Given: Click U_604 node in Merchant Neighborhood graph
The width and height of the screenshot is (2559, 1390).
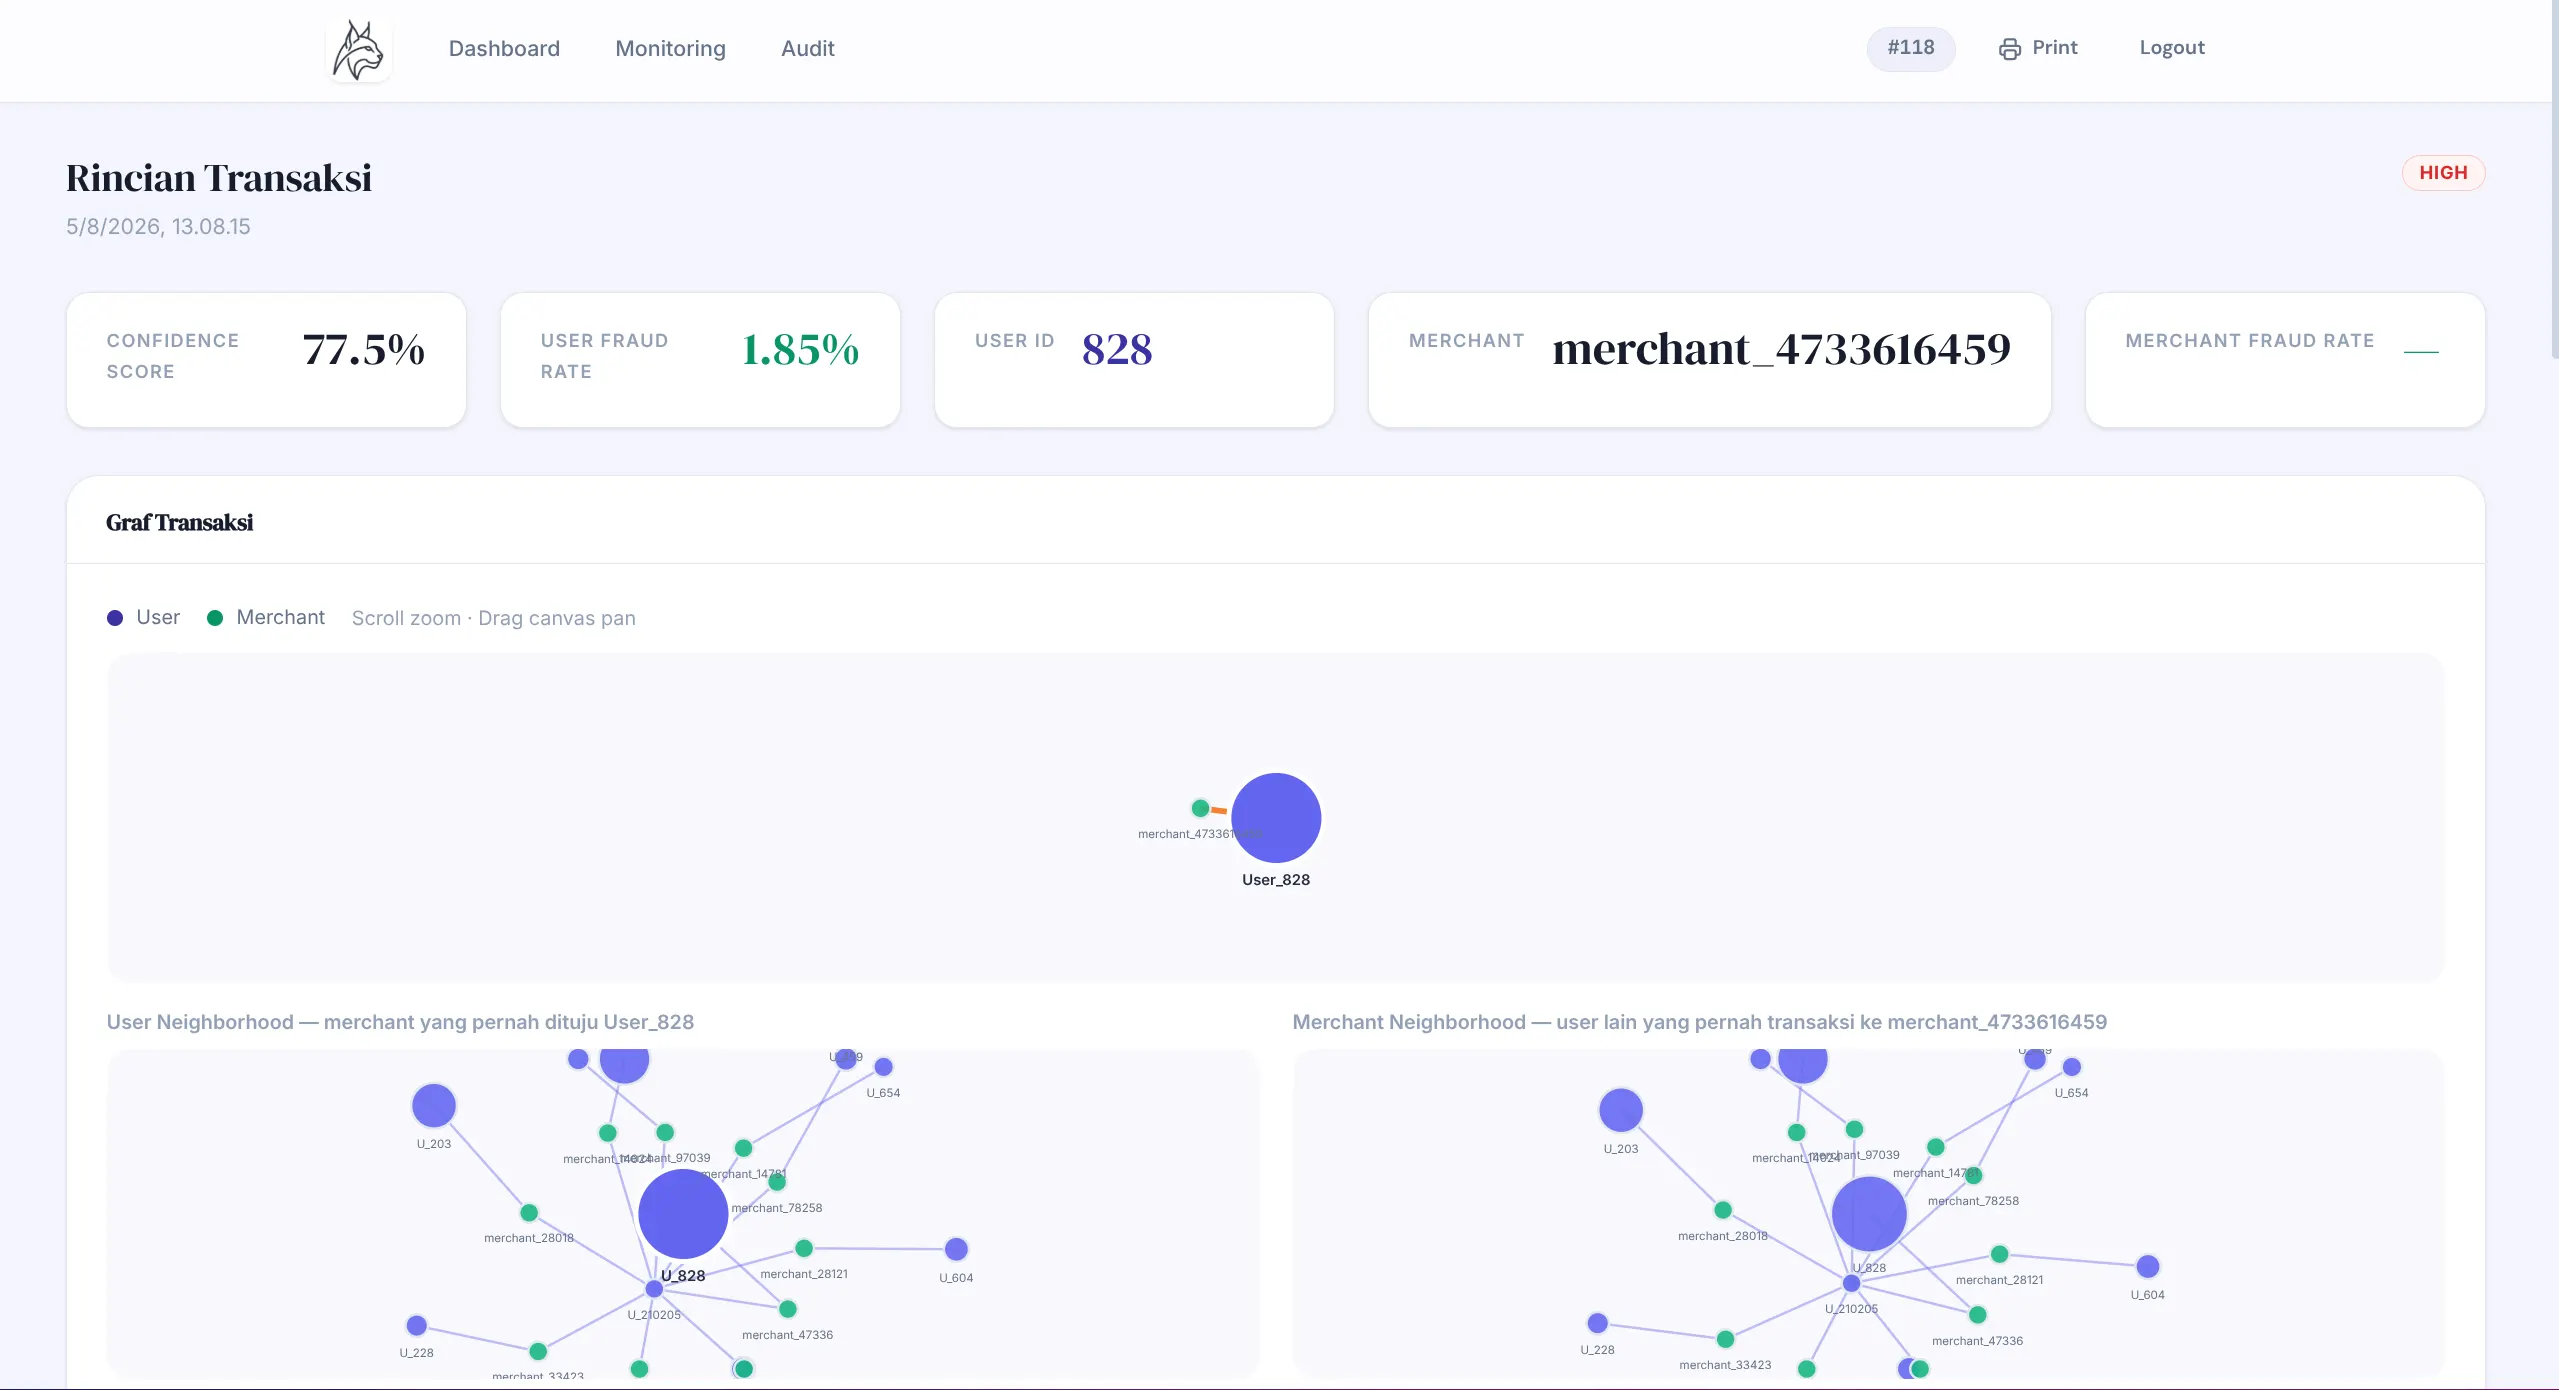Looking at the screenshot, I should [2147, 1267].
